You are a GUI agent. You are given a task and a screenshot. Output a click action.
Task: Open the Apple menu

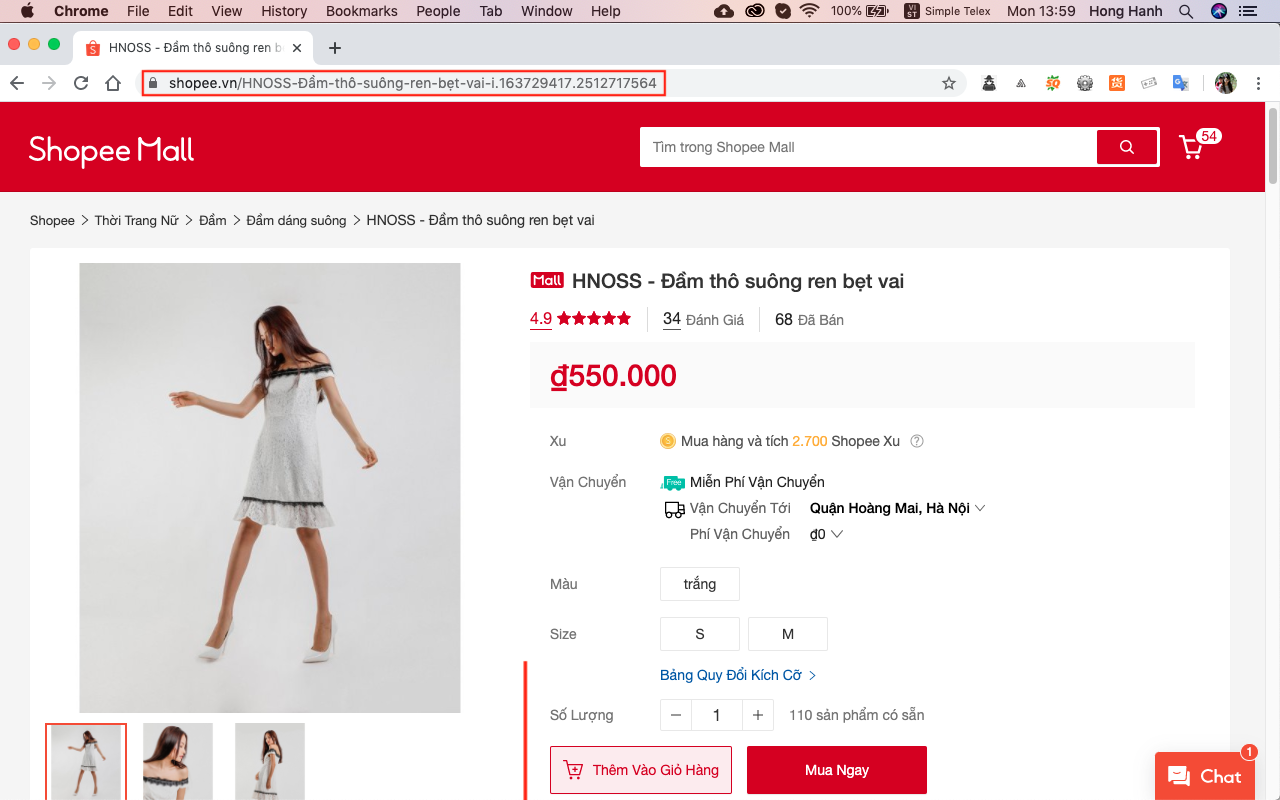coord(27,11)
